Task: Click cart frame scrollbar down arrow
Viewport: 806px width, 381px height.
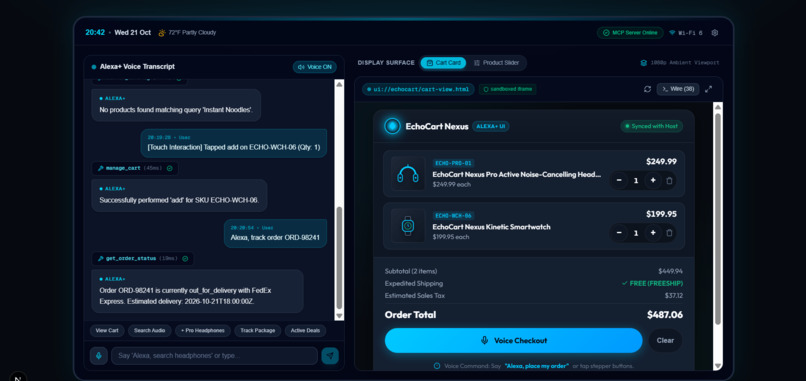Action: point(718,366)
